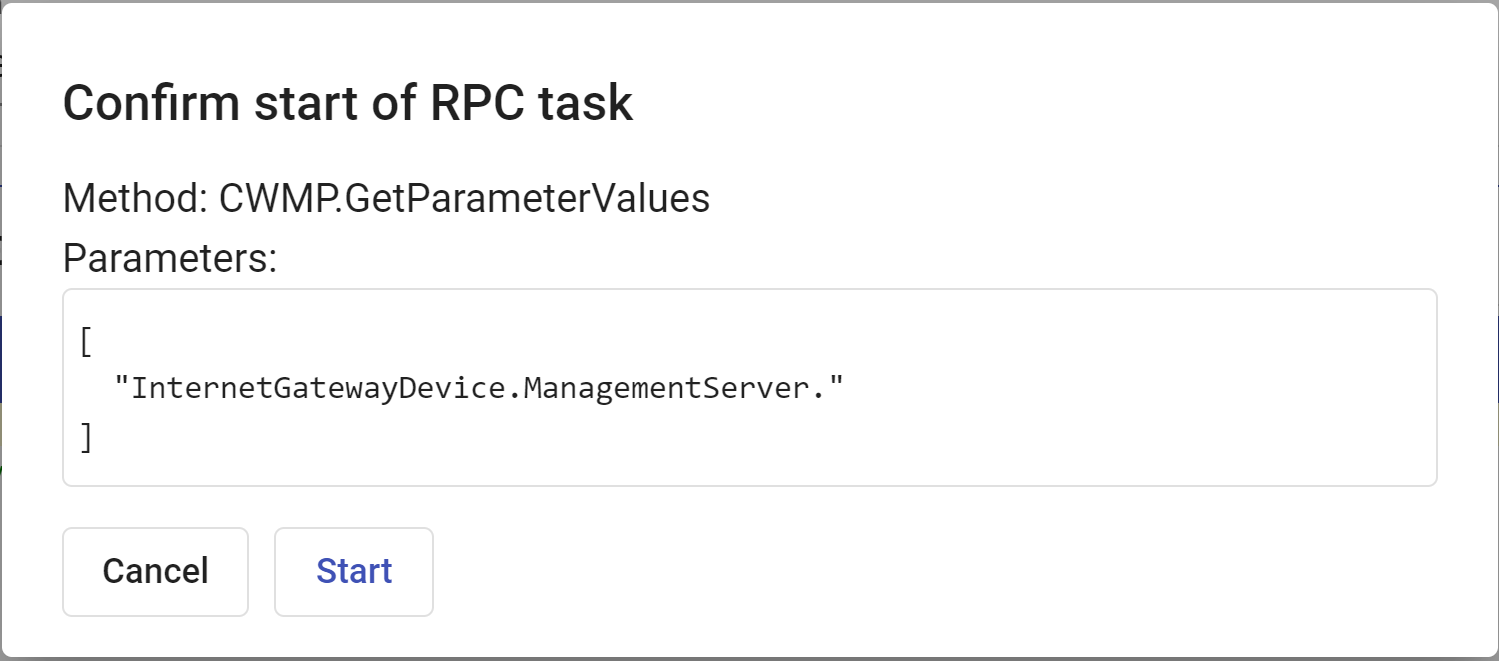
Task: Cancel the RPC task dialog
Action: (x=155, y=571)
